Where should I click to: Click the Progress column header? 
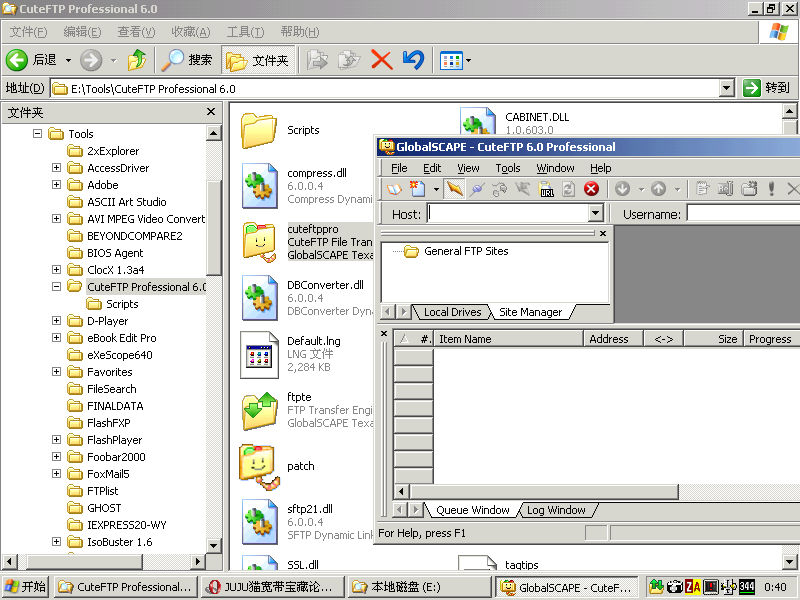click(770, 339)
